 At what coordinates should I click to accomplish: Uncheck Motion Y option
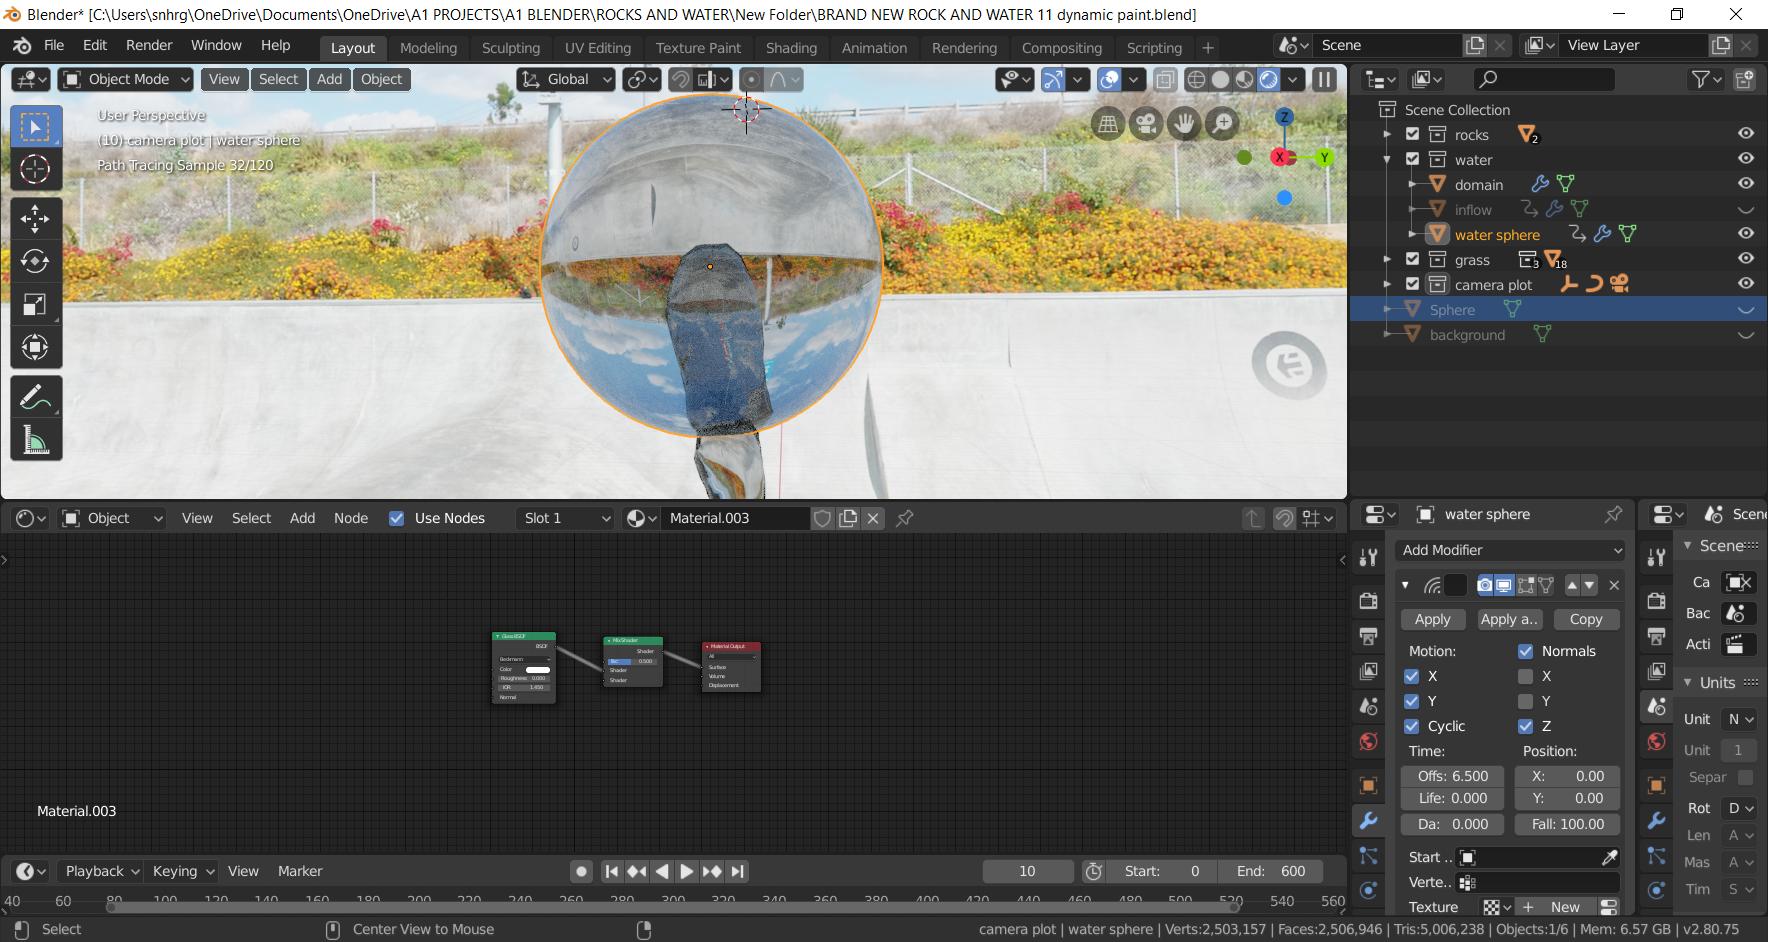[x=1412, y=701]
